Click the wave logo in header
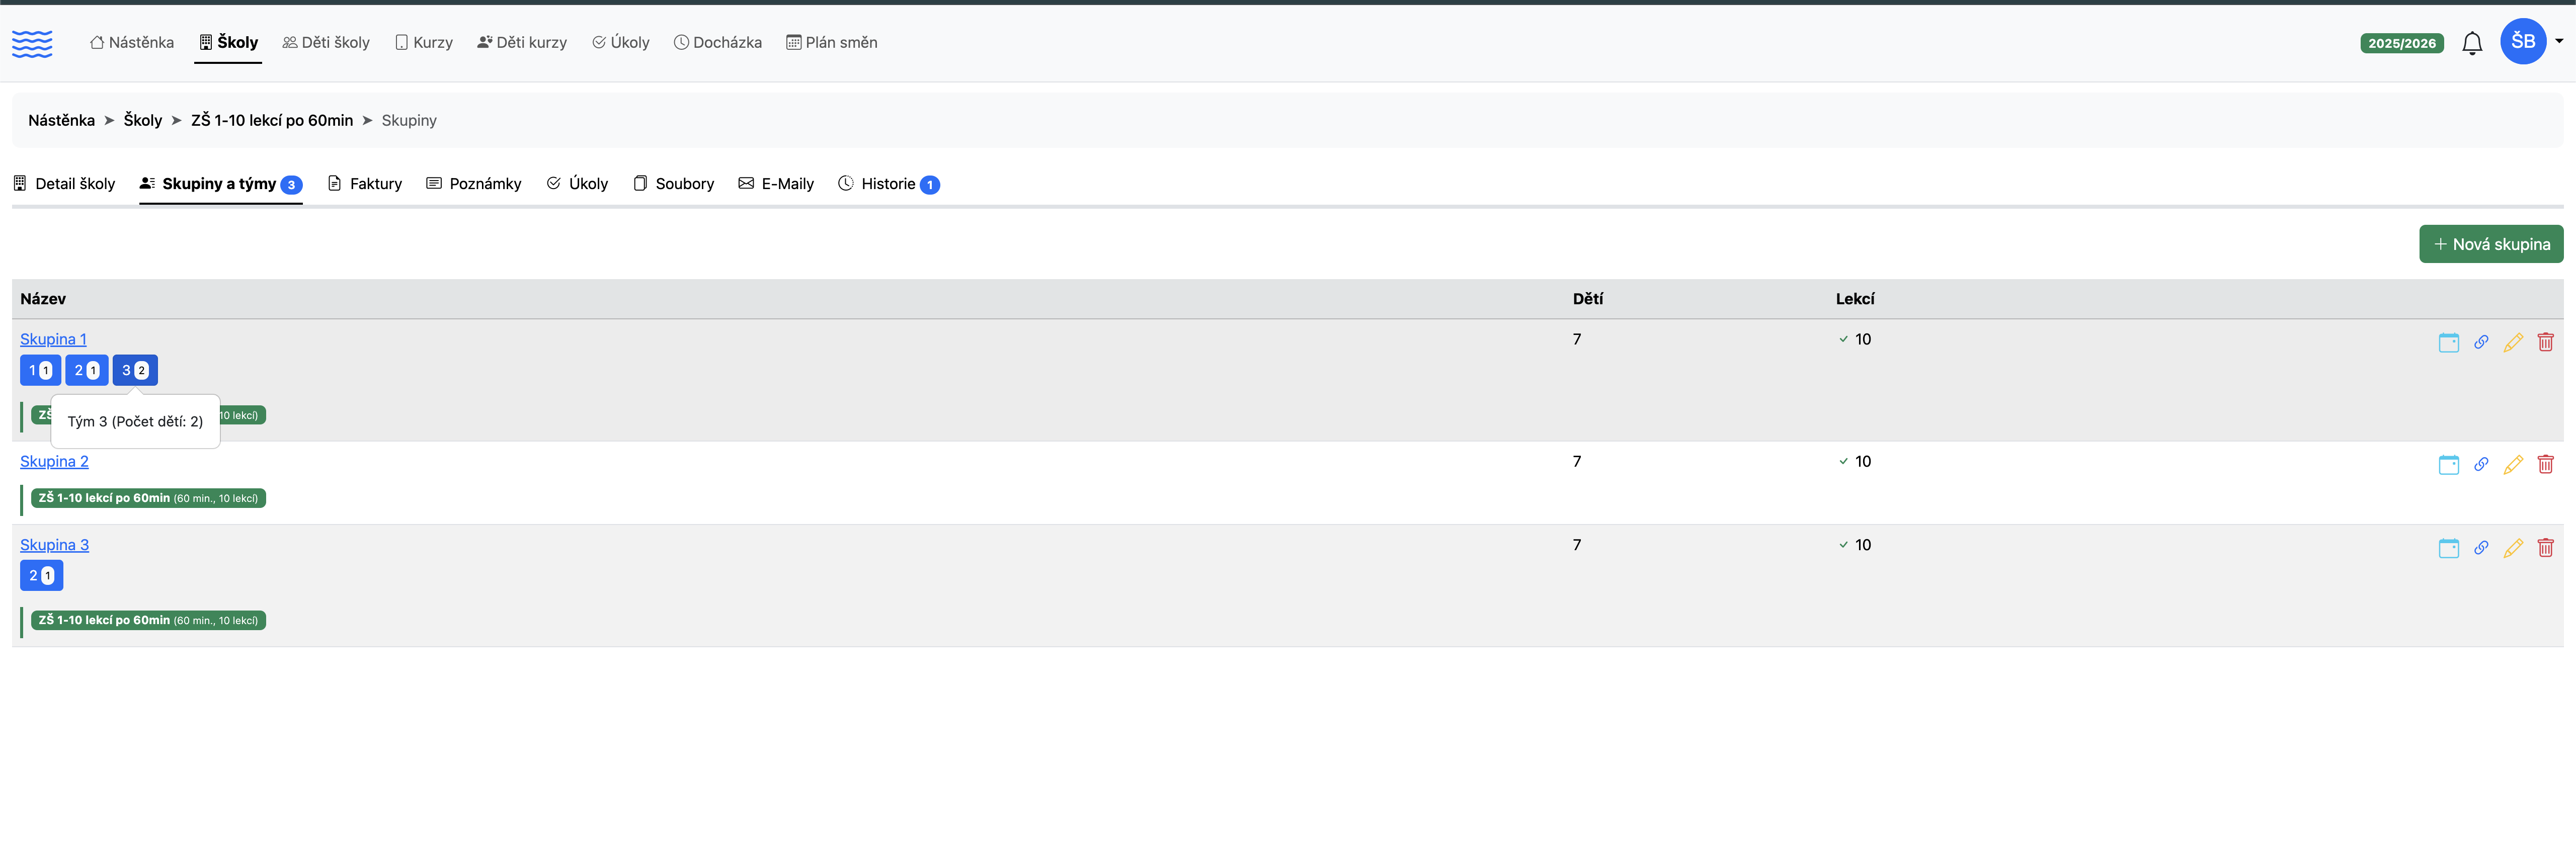2576x865 pixels. pyautogui.click(x=32, y=43)
